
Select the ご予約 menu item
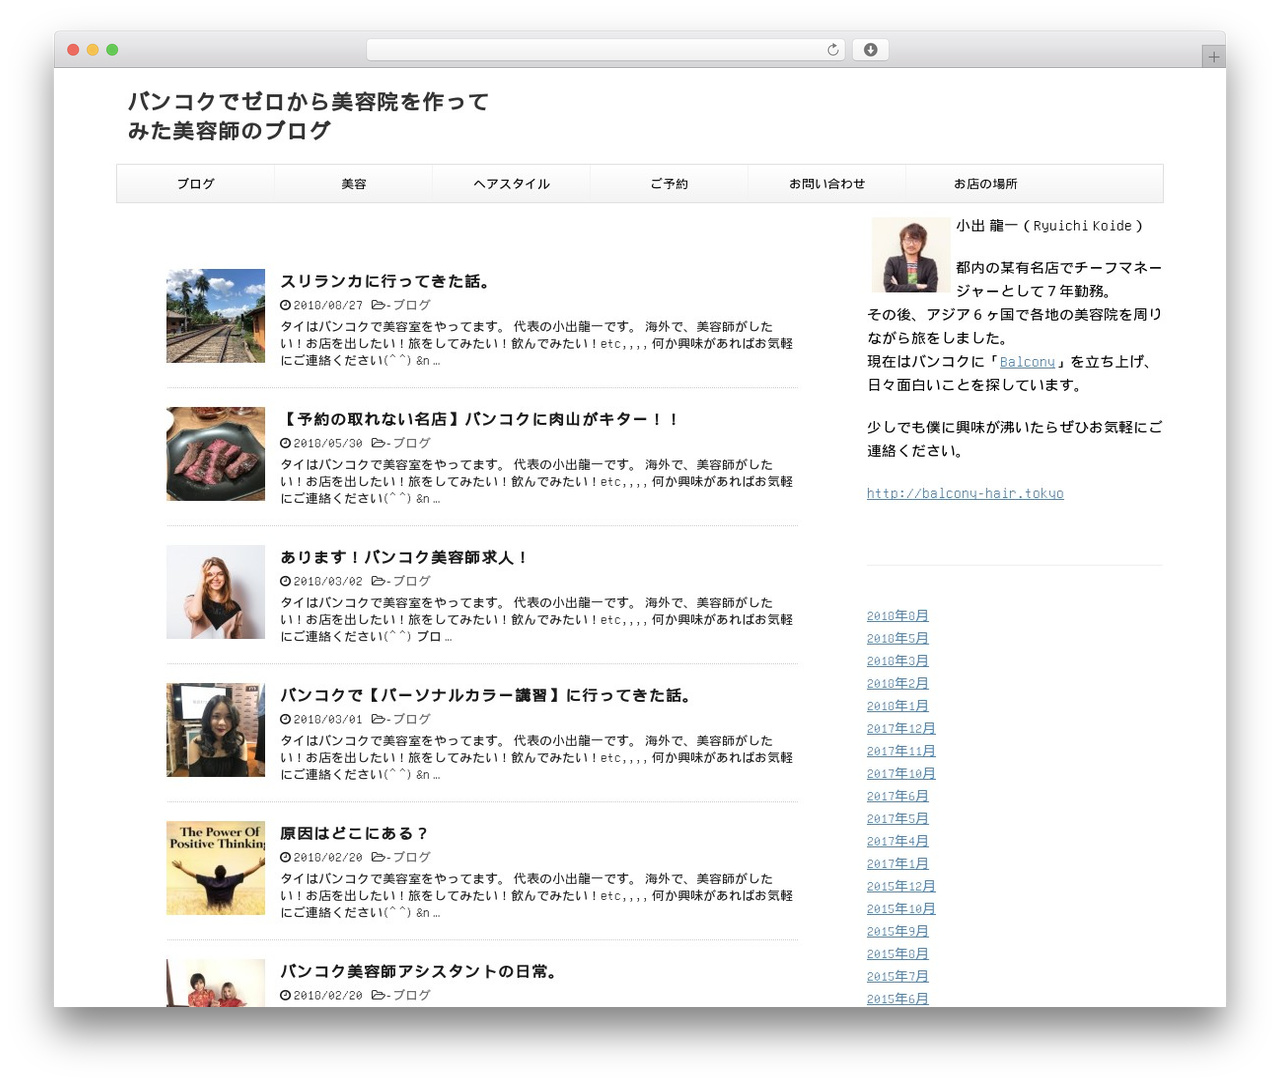click(x=669, y=184)
